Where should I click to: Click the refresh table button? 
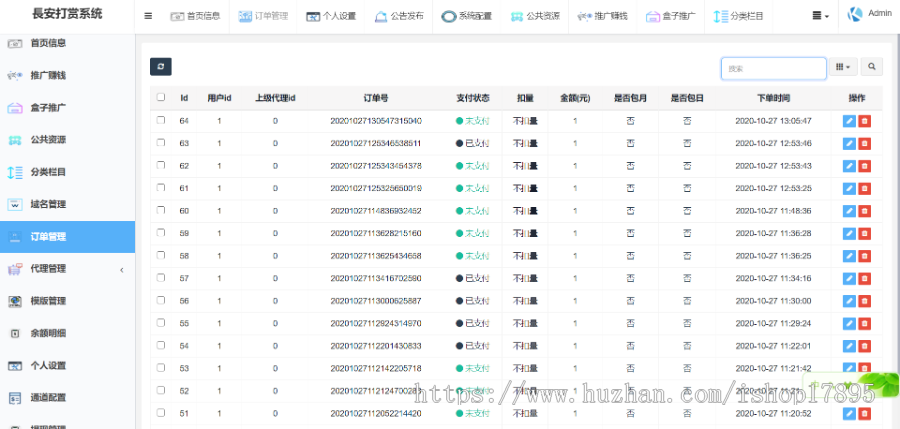160,66
